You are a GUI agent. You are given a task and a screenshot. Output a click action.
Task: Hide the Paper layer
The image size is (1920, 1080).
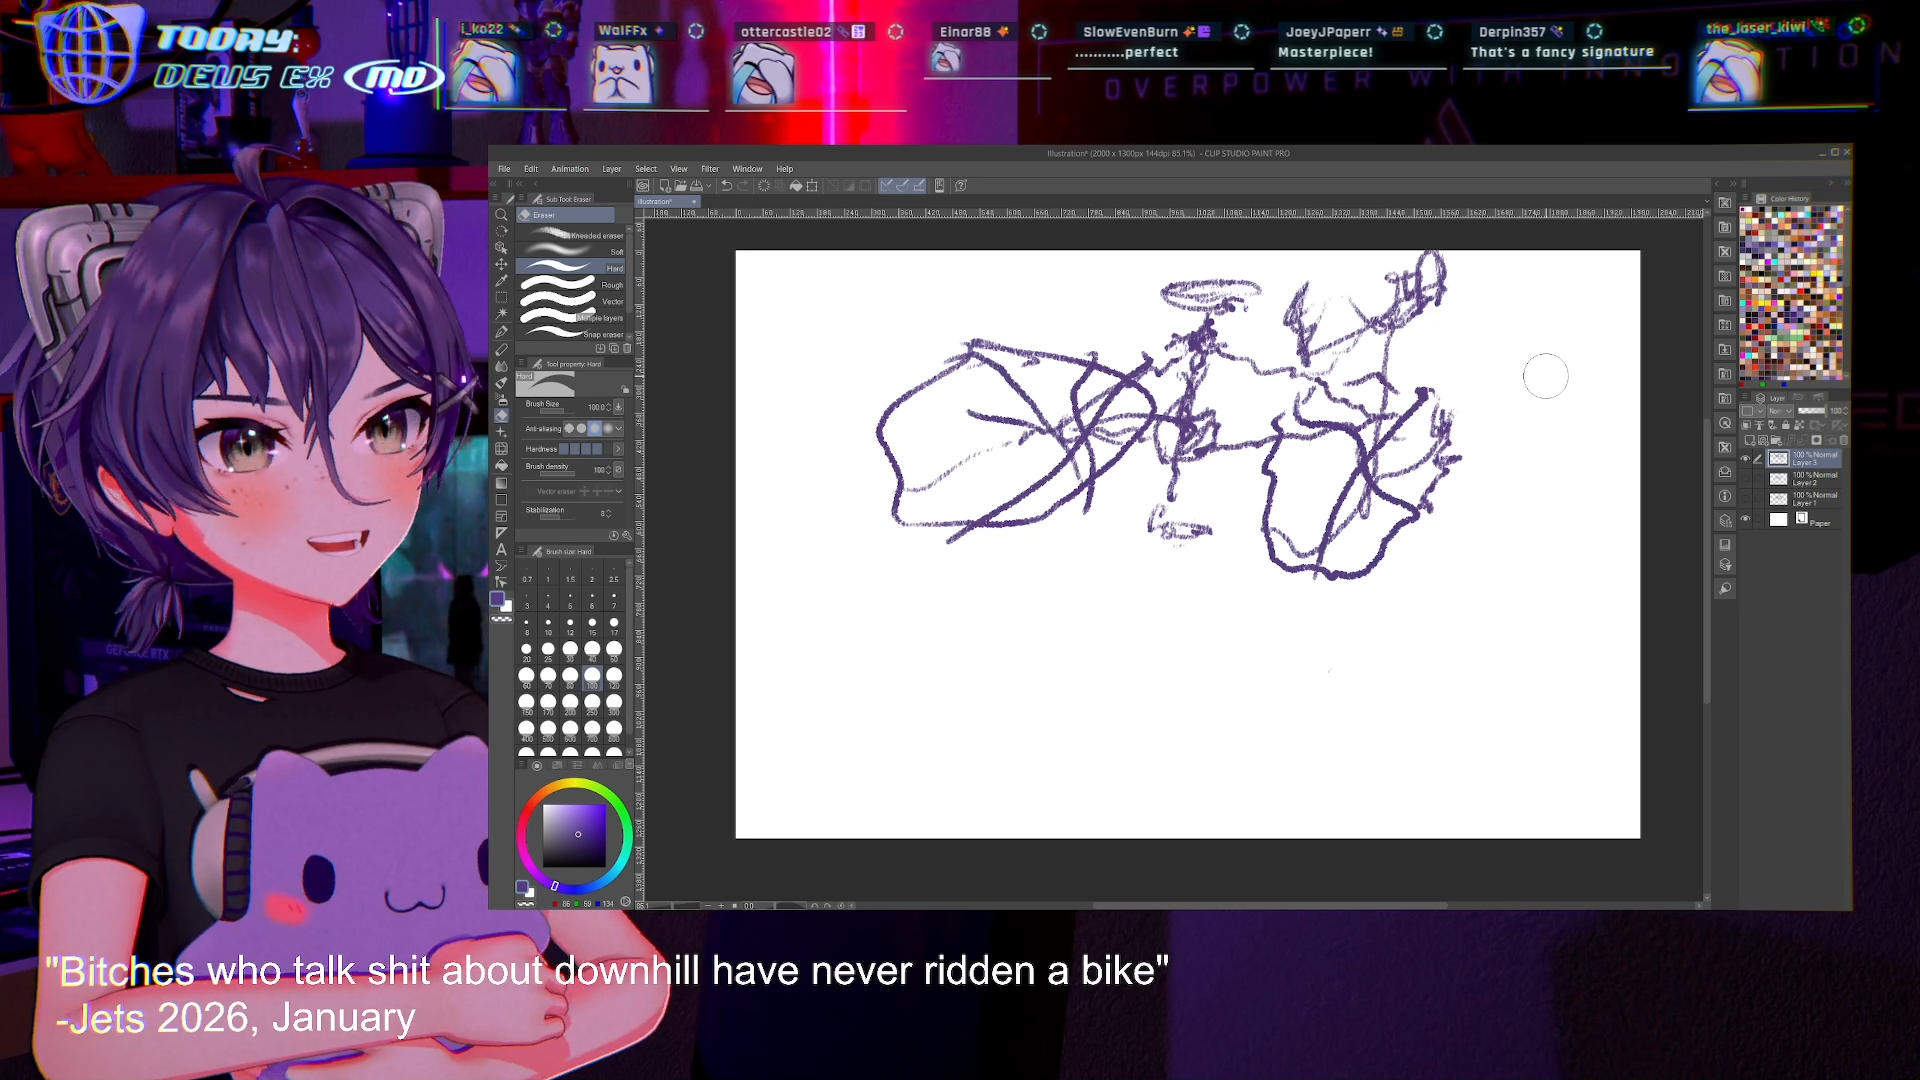tap(1746, 519)
